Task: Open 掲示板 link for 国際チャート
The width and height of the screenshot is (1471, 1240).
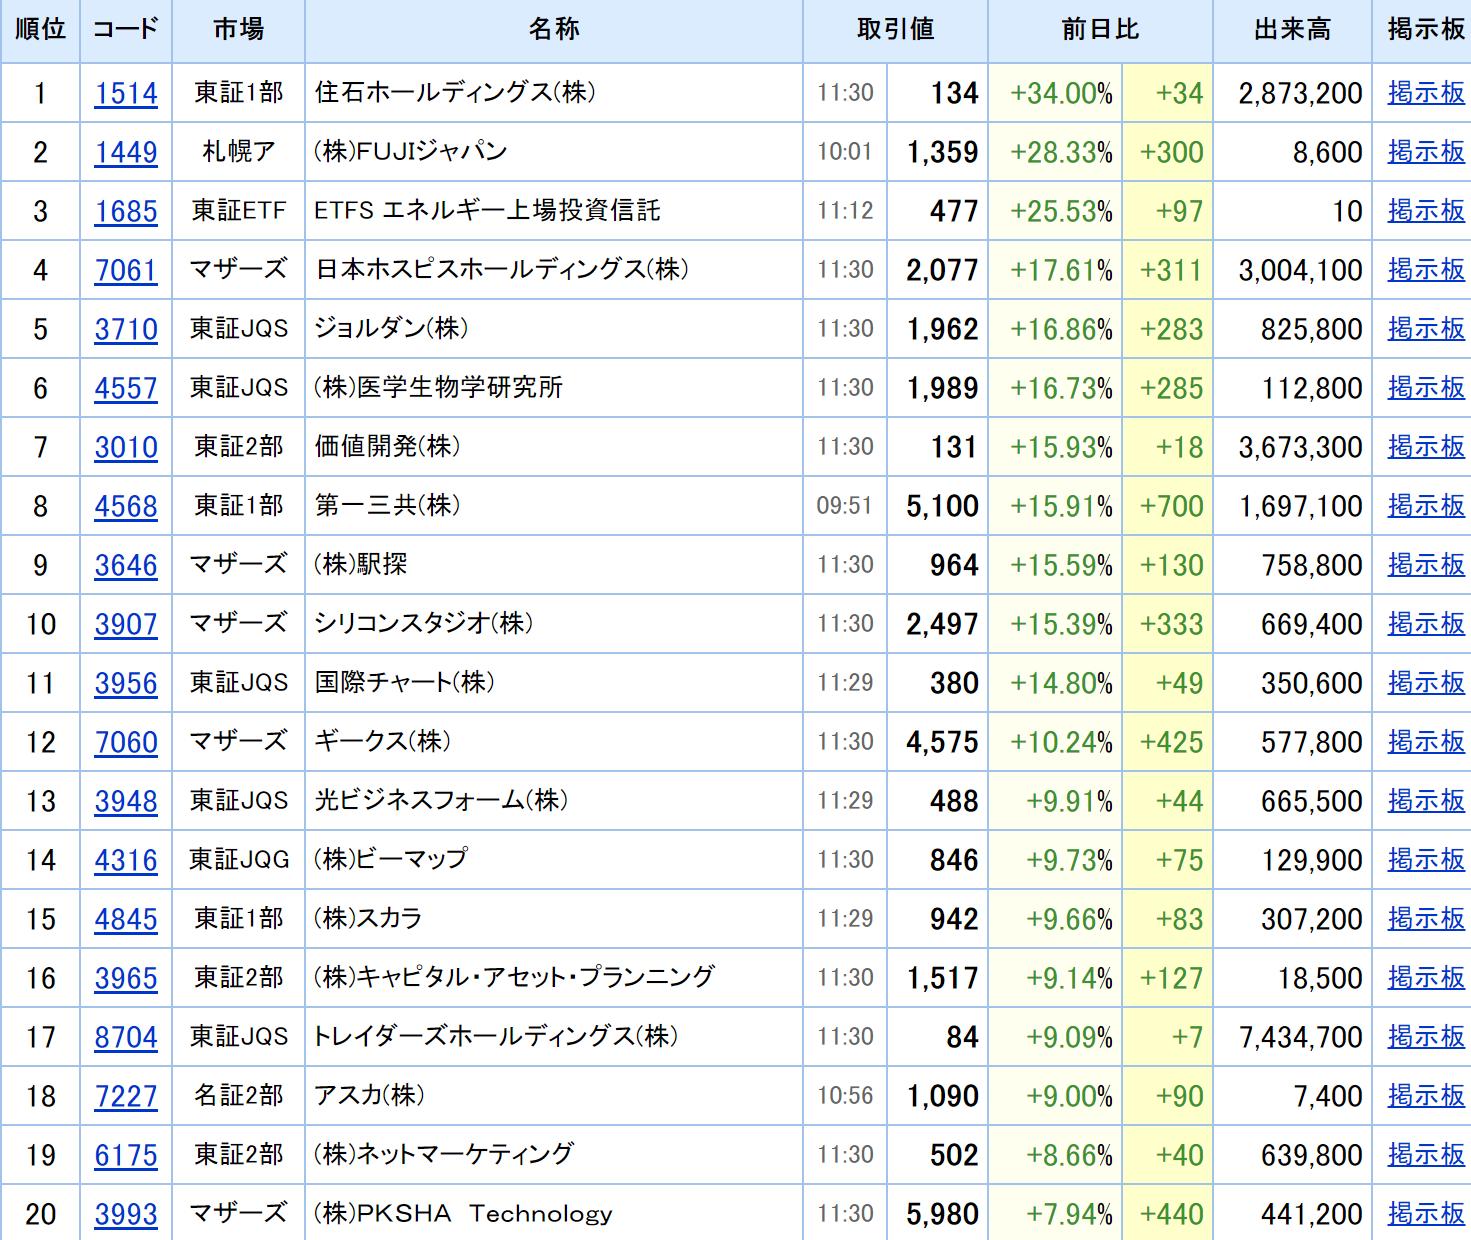Action: tap(1426, 683)
